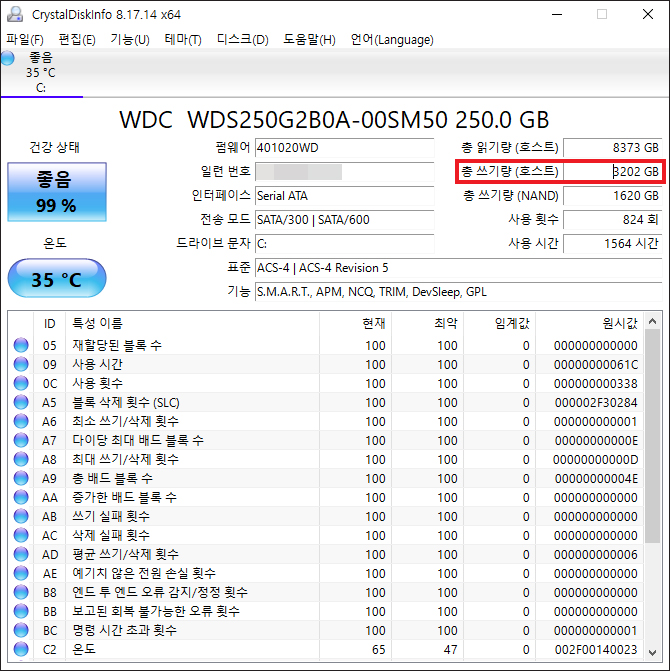The image size is (670, 671).
Task: Click the 임계값 column header
Action: click(499, 323)
